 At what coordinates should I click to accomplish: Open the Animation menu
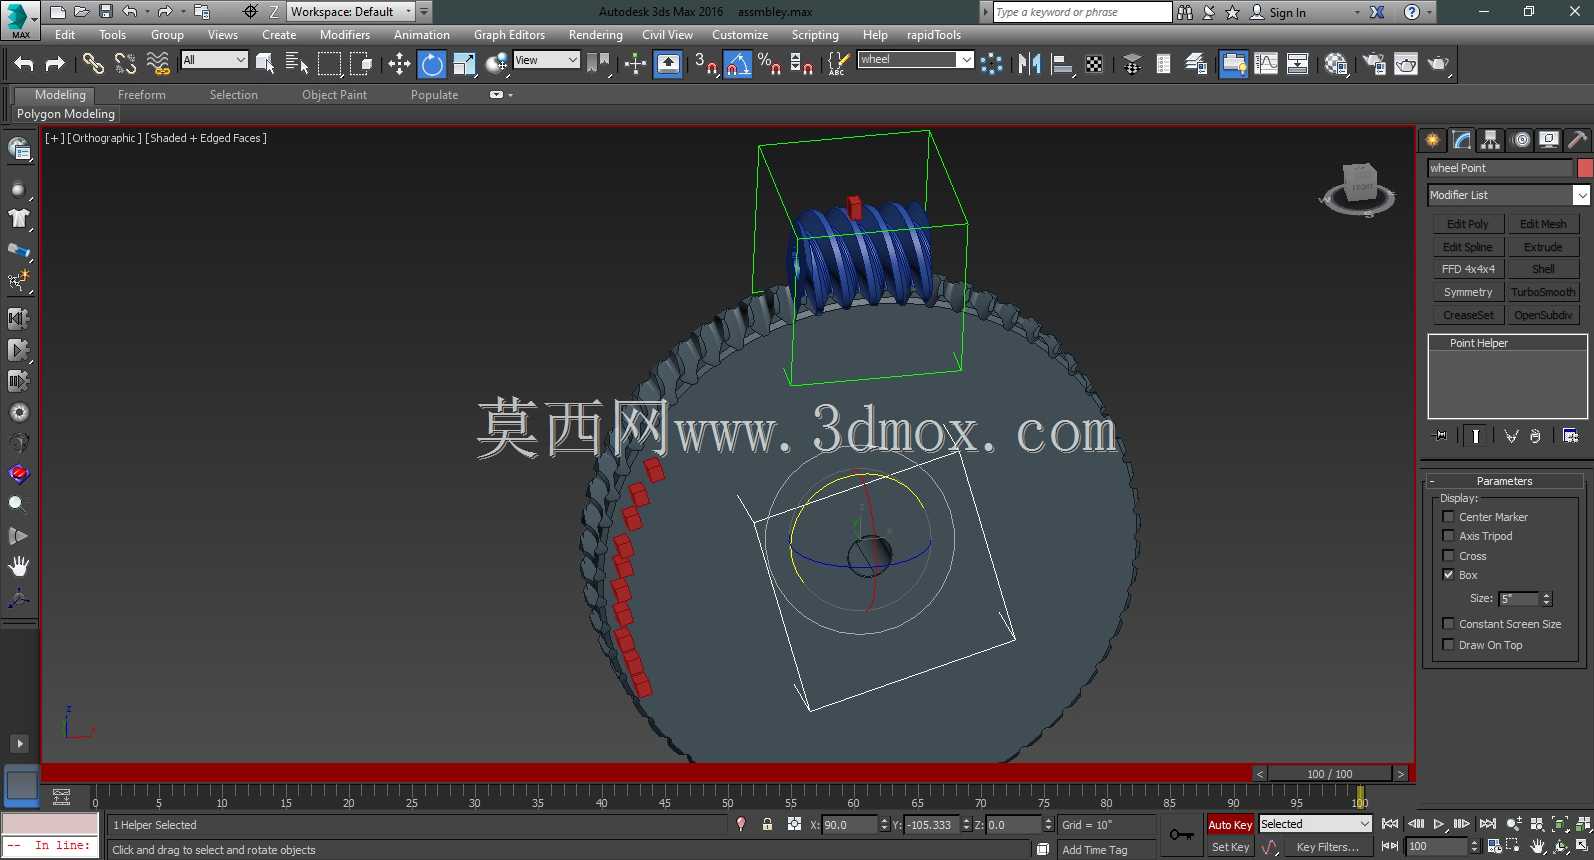click(421, 35)
